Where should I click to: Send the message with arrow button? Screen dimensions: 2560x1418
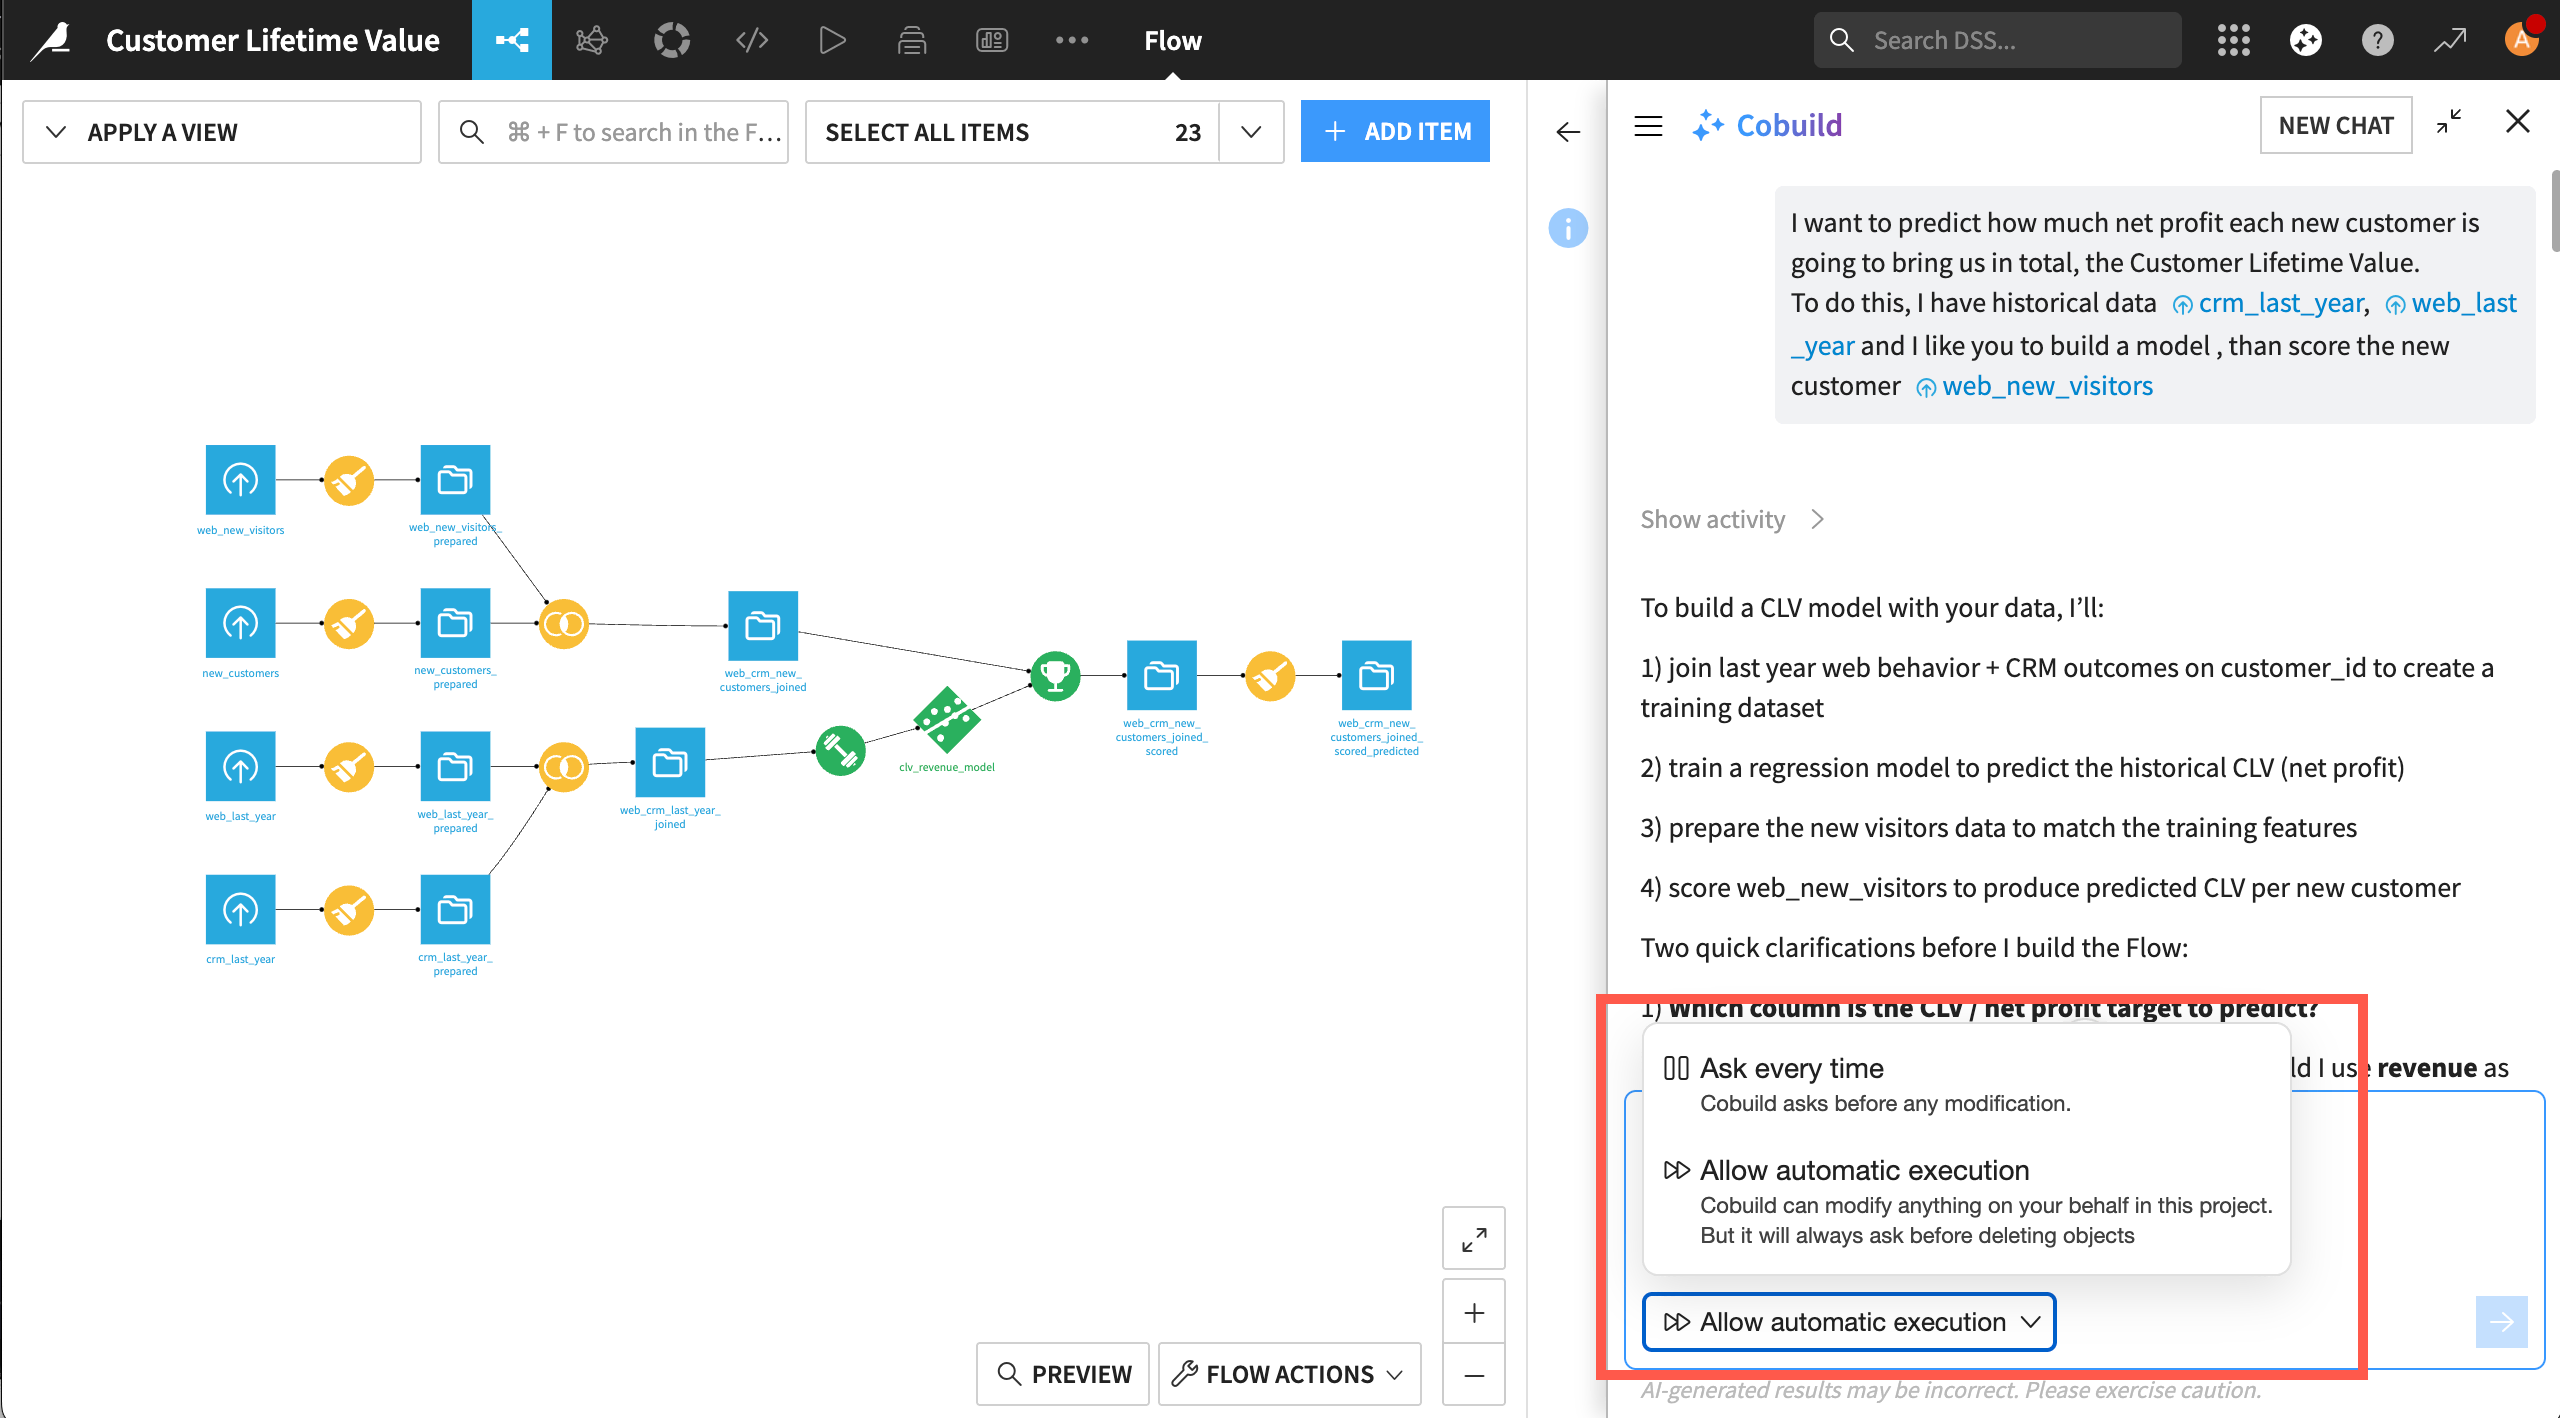click(2501, 1322)
